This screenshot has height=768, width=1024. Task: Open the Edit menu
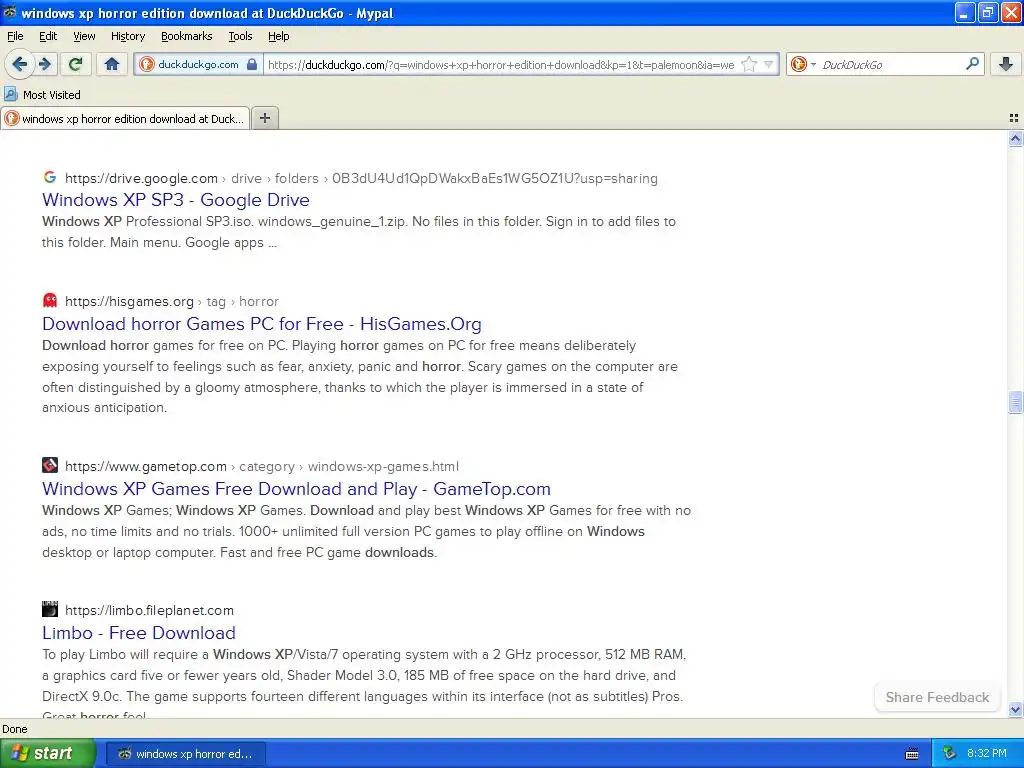point(48,36)
